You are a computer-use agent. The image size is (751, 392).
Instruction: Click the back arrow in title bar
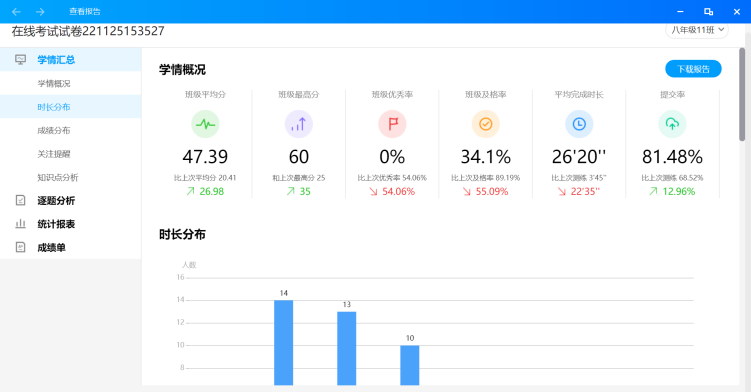[16, 12]
